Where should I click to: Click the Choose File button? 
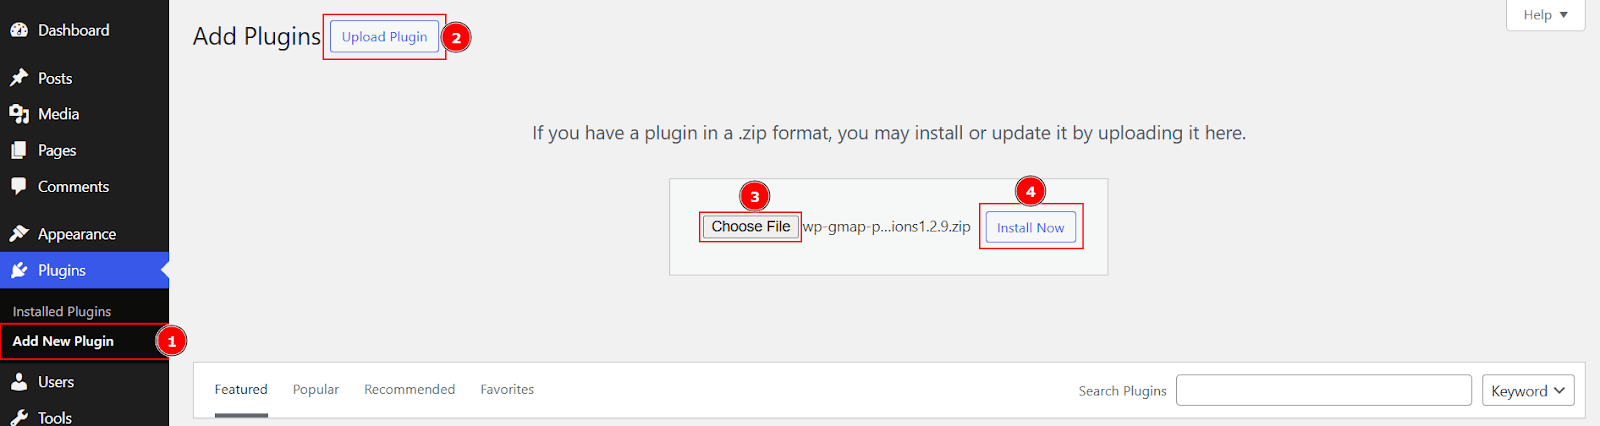coord(751,227)
